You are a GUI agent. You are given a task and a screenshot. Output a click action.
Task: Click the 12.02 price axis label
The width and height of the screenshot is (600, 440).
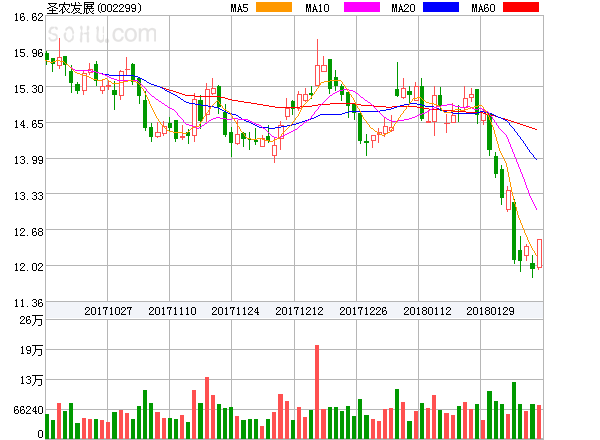tap(29, 267)
